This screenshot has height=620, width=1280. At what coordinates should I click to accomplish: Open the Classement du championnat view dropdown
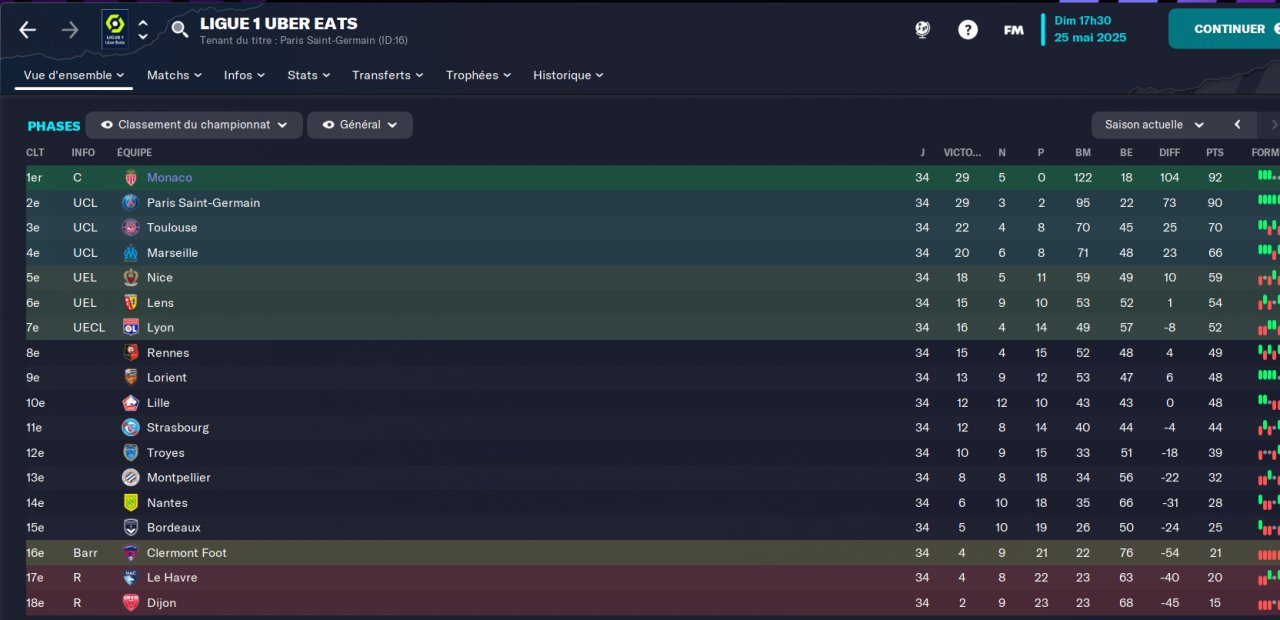click(x=194, y=125)
